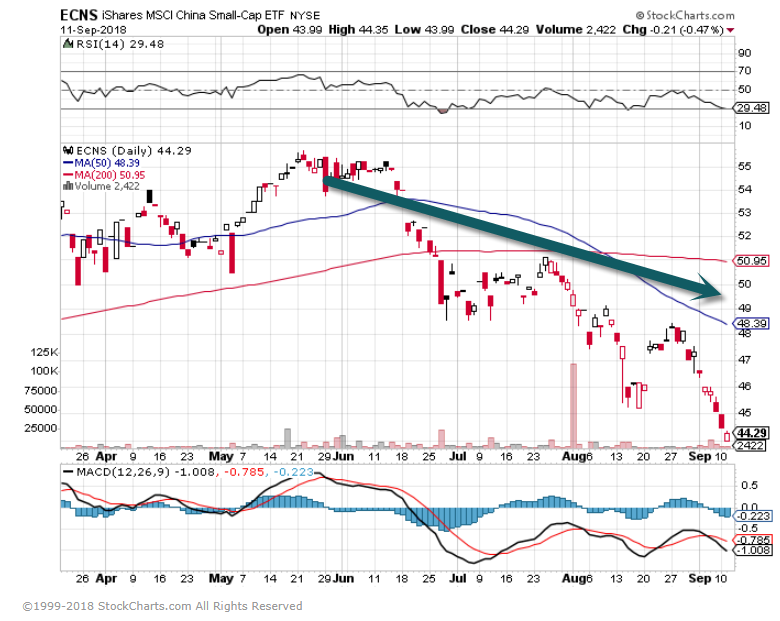780x621 pixels.
Task: Click the ECNS ticker symbol in title
Action: [x=79, y=15]
